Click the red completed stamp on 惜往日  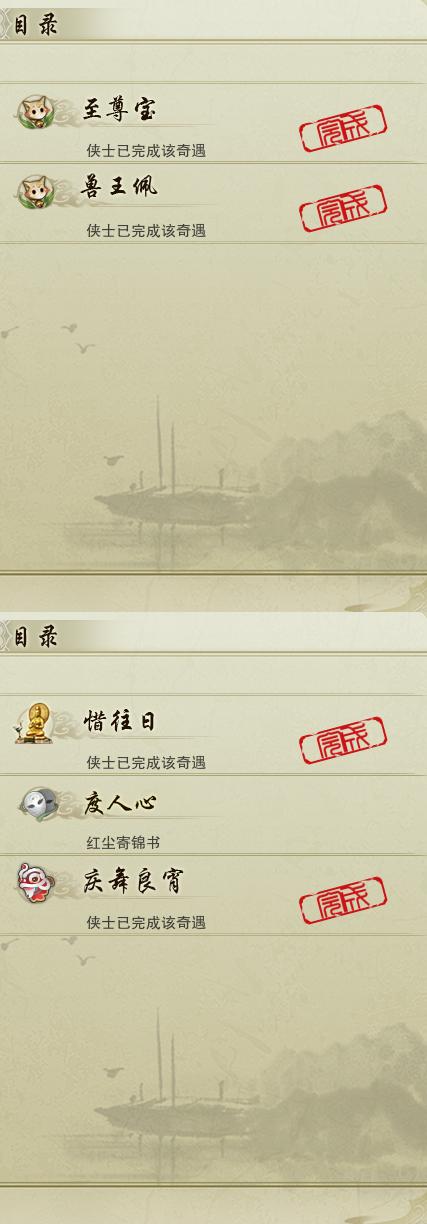coord(343,741)
